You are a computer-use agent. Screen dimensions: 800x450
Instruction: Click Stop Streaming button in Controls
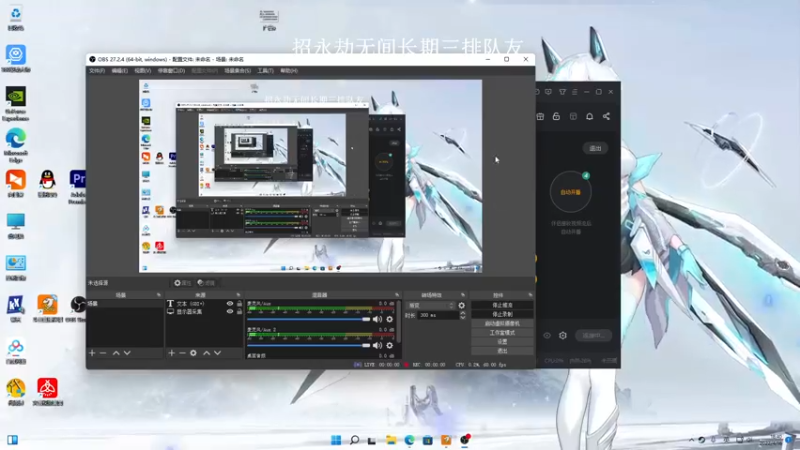(503, 305)
